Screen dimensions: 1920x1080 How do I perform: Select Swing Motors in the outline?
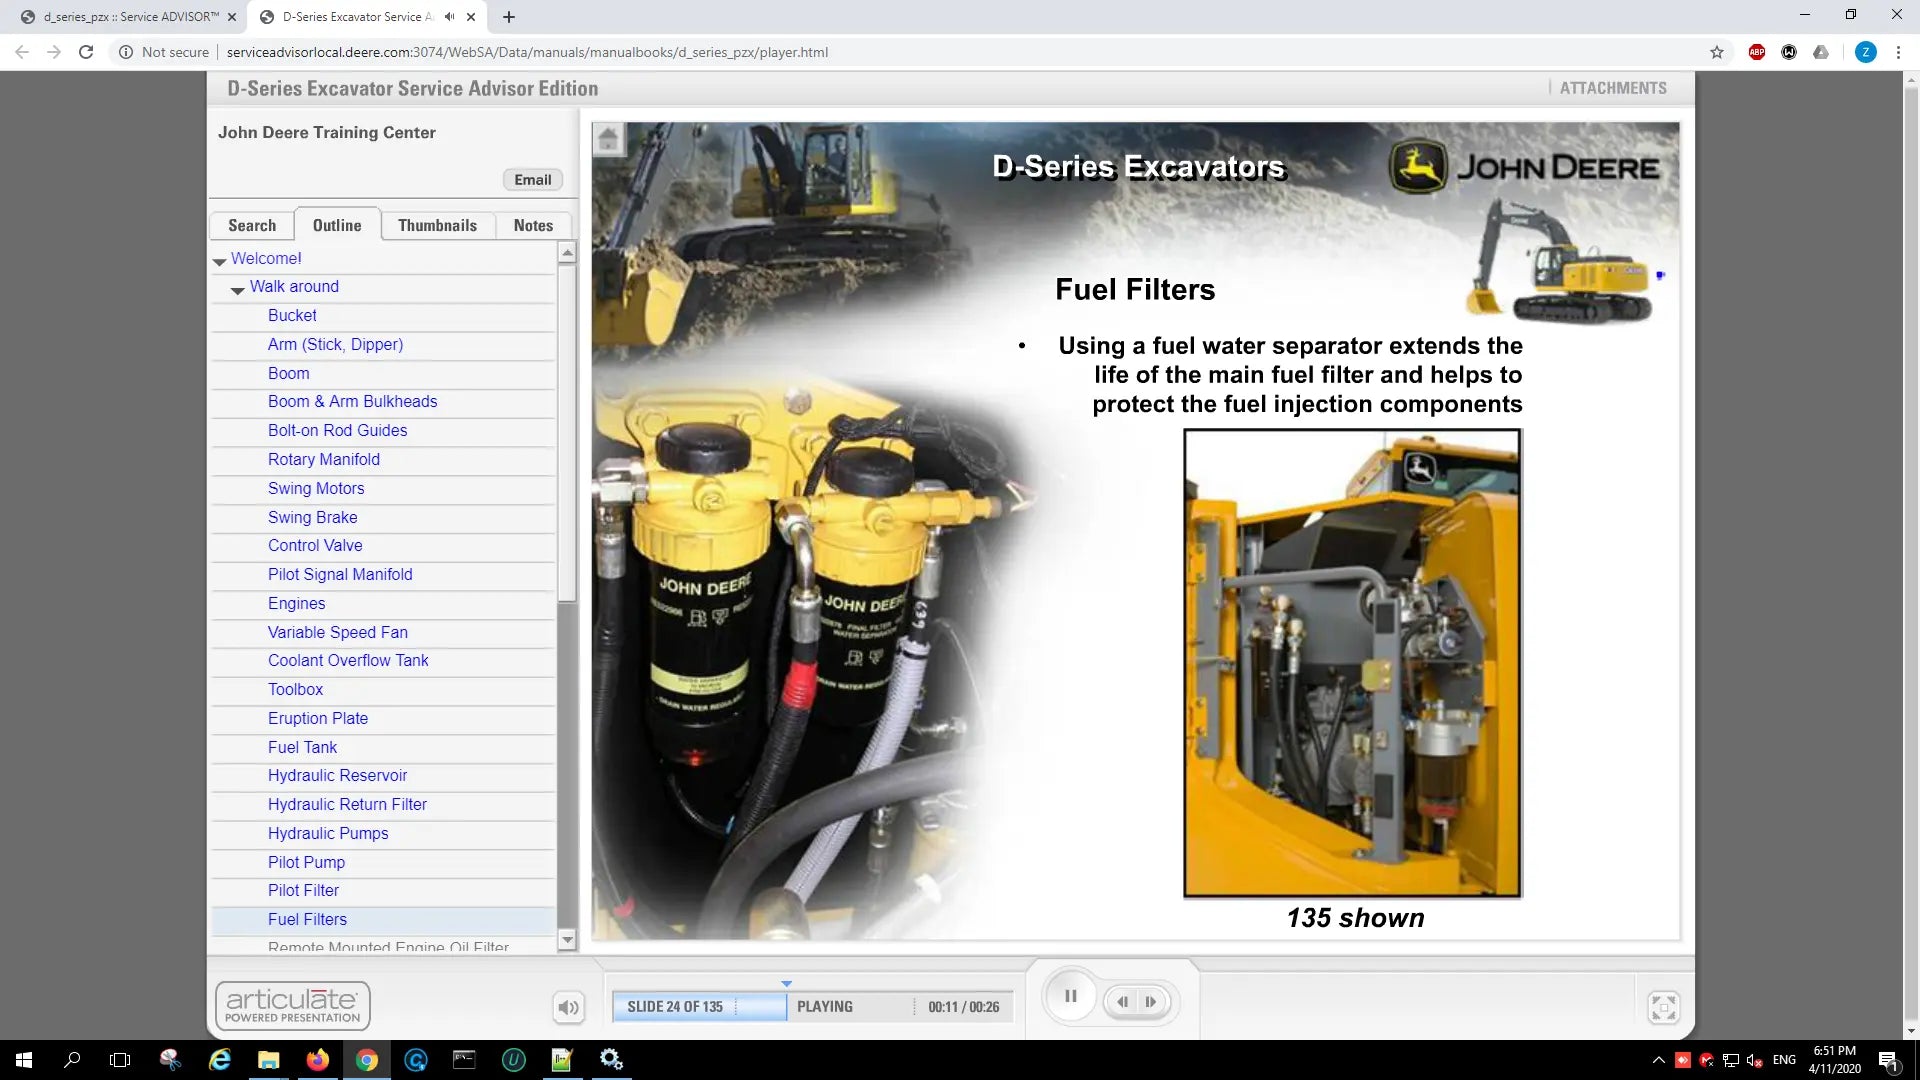coord(316,488)
